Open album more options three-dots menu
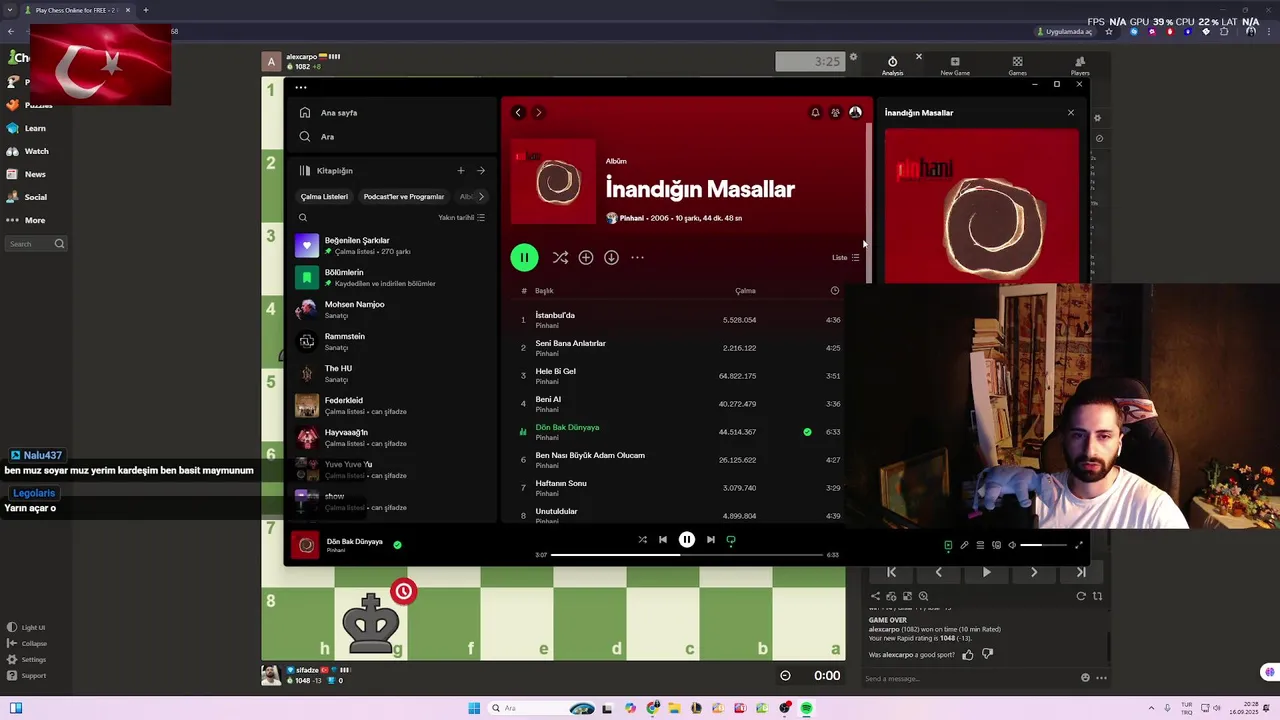The image size is (1280, 720). [637, 257]
